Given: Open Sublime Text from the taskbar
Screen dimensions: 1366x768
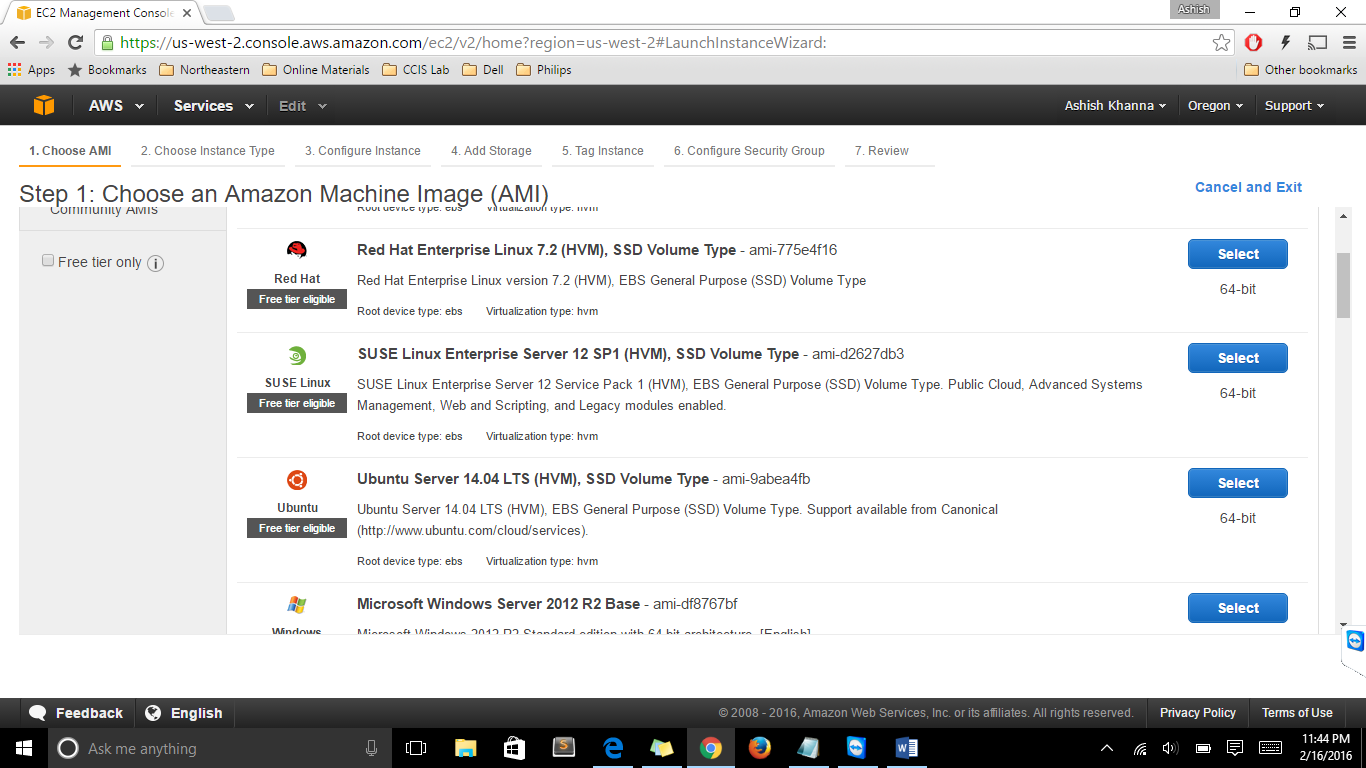Looking at the screenshot, I should tap(563, 748).
